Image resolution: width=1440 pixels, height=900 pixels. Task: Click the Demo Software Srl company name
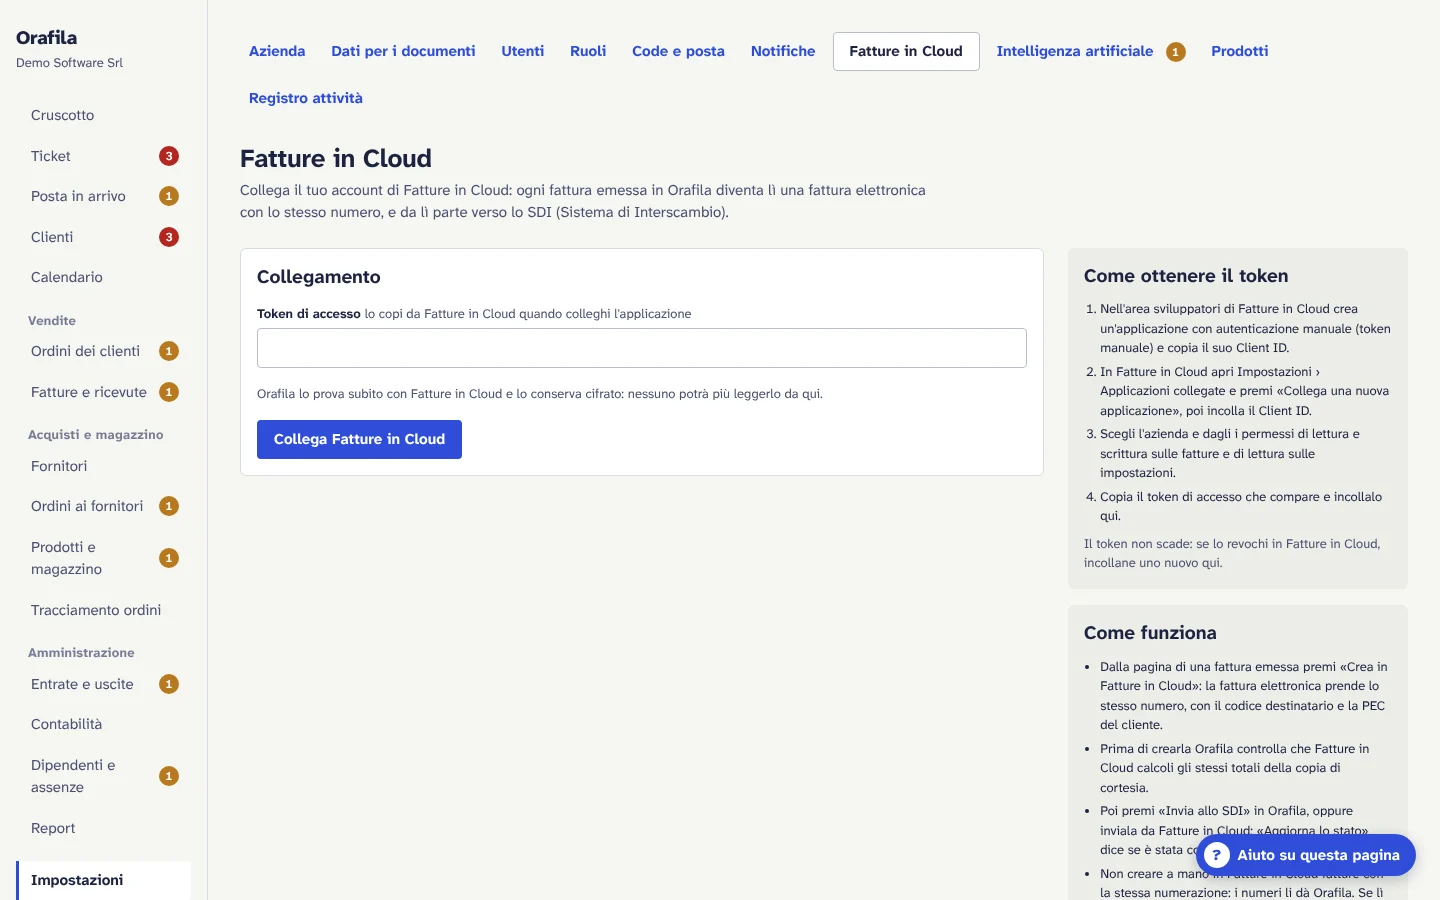[x=69, y=62]
